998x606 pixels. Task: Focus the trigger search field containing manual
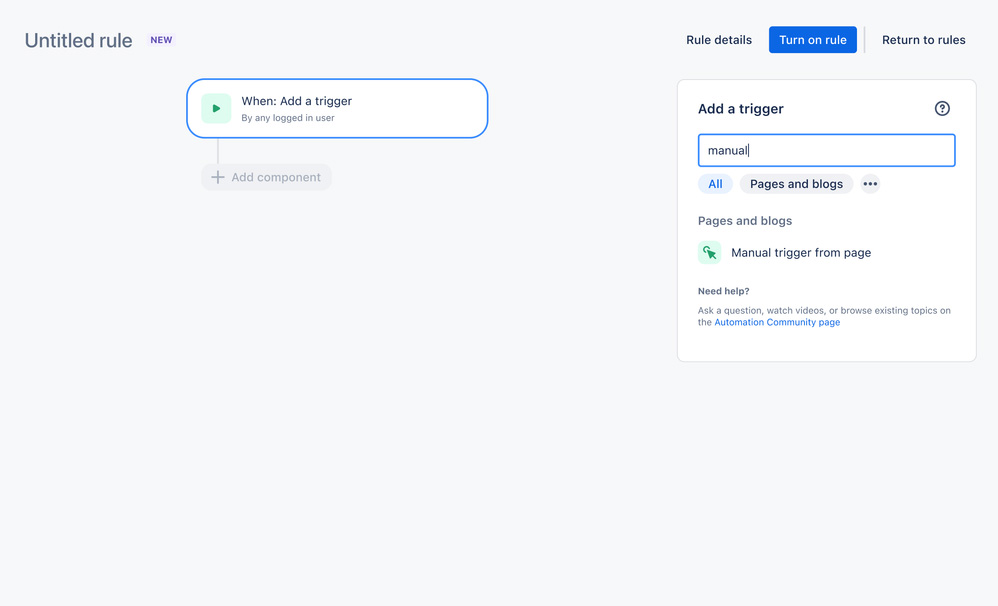826,150
